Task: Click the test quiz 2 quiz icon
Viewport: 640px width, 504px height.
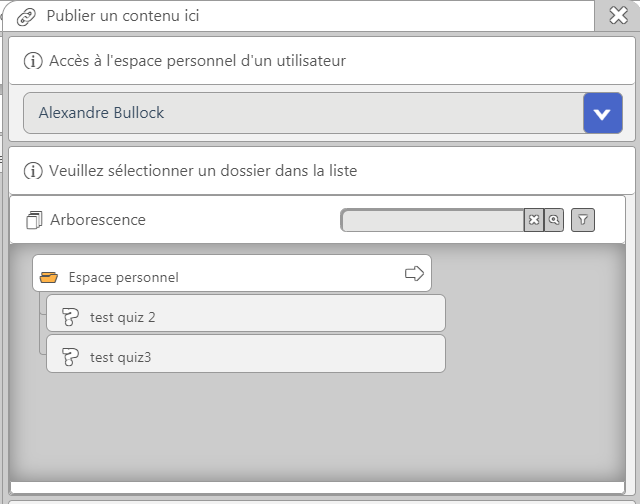Action: coord(70,317)
